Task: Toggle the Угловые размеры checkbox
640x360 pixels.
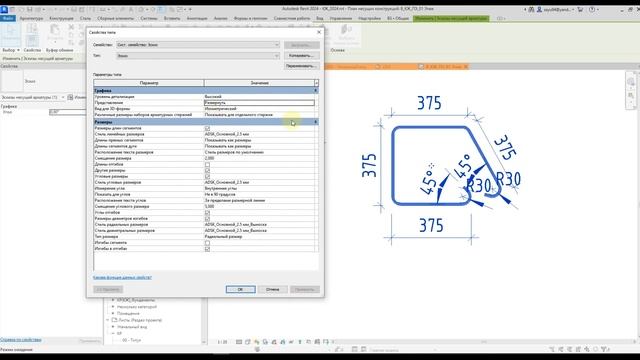Action: (x=207, y=176)
